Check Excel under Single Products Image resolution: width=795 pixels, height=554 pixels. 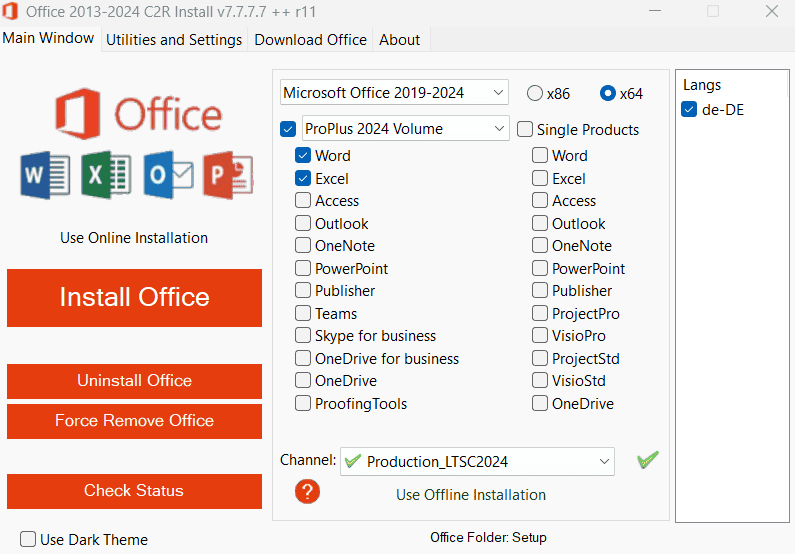click(540, 178)
